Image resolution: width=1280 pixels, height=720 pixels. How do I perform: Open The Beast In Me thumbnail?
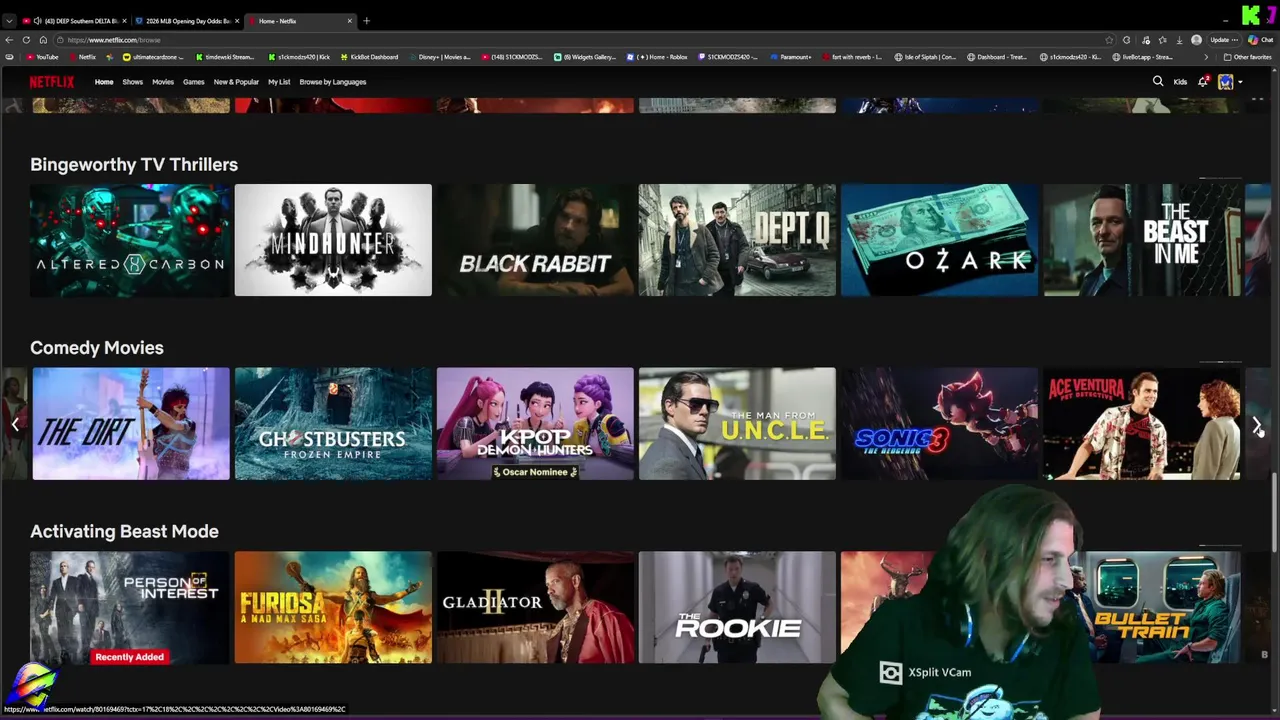click(1142, 240)
